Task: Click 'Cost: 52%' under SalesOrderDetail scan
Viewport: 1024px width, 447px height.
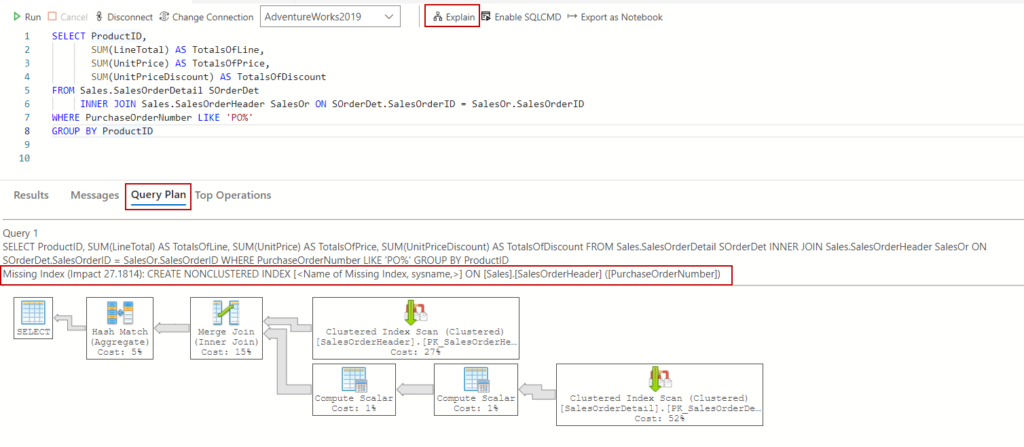Action: (x=660, y=418)
